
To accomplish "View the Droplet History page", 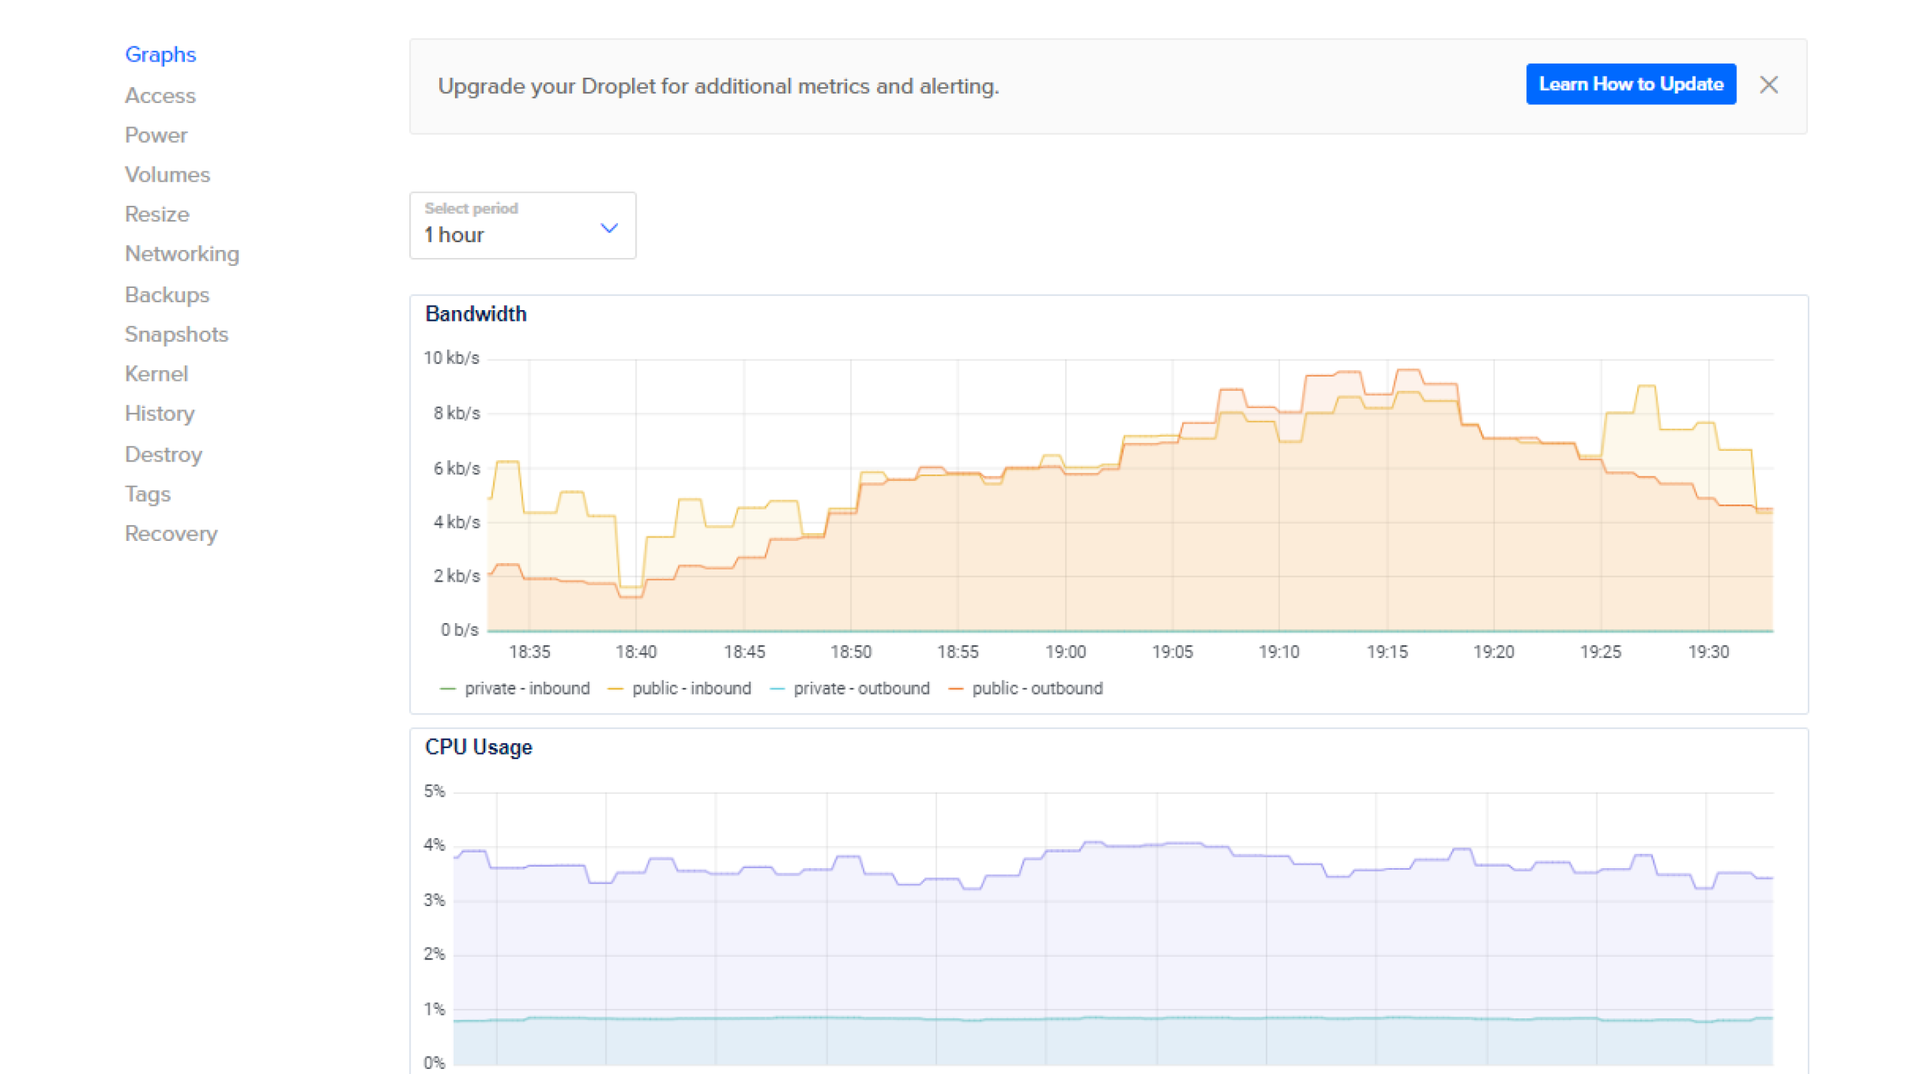I will 159,413.
